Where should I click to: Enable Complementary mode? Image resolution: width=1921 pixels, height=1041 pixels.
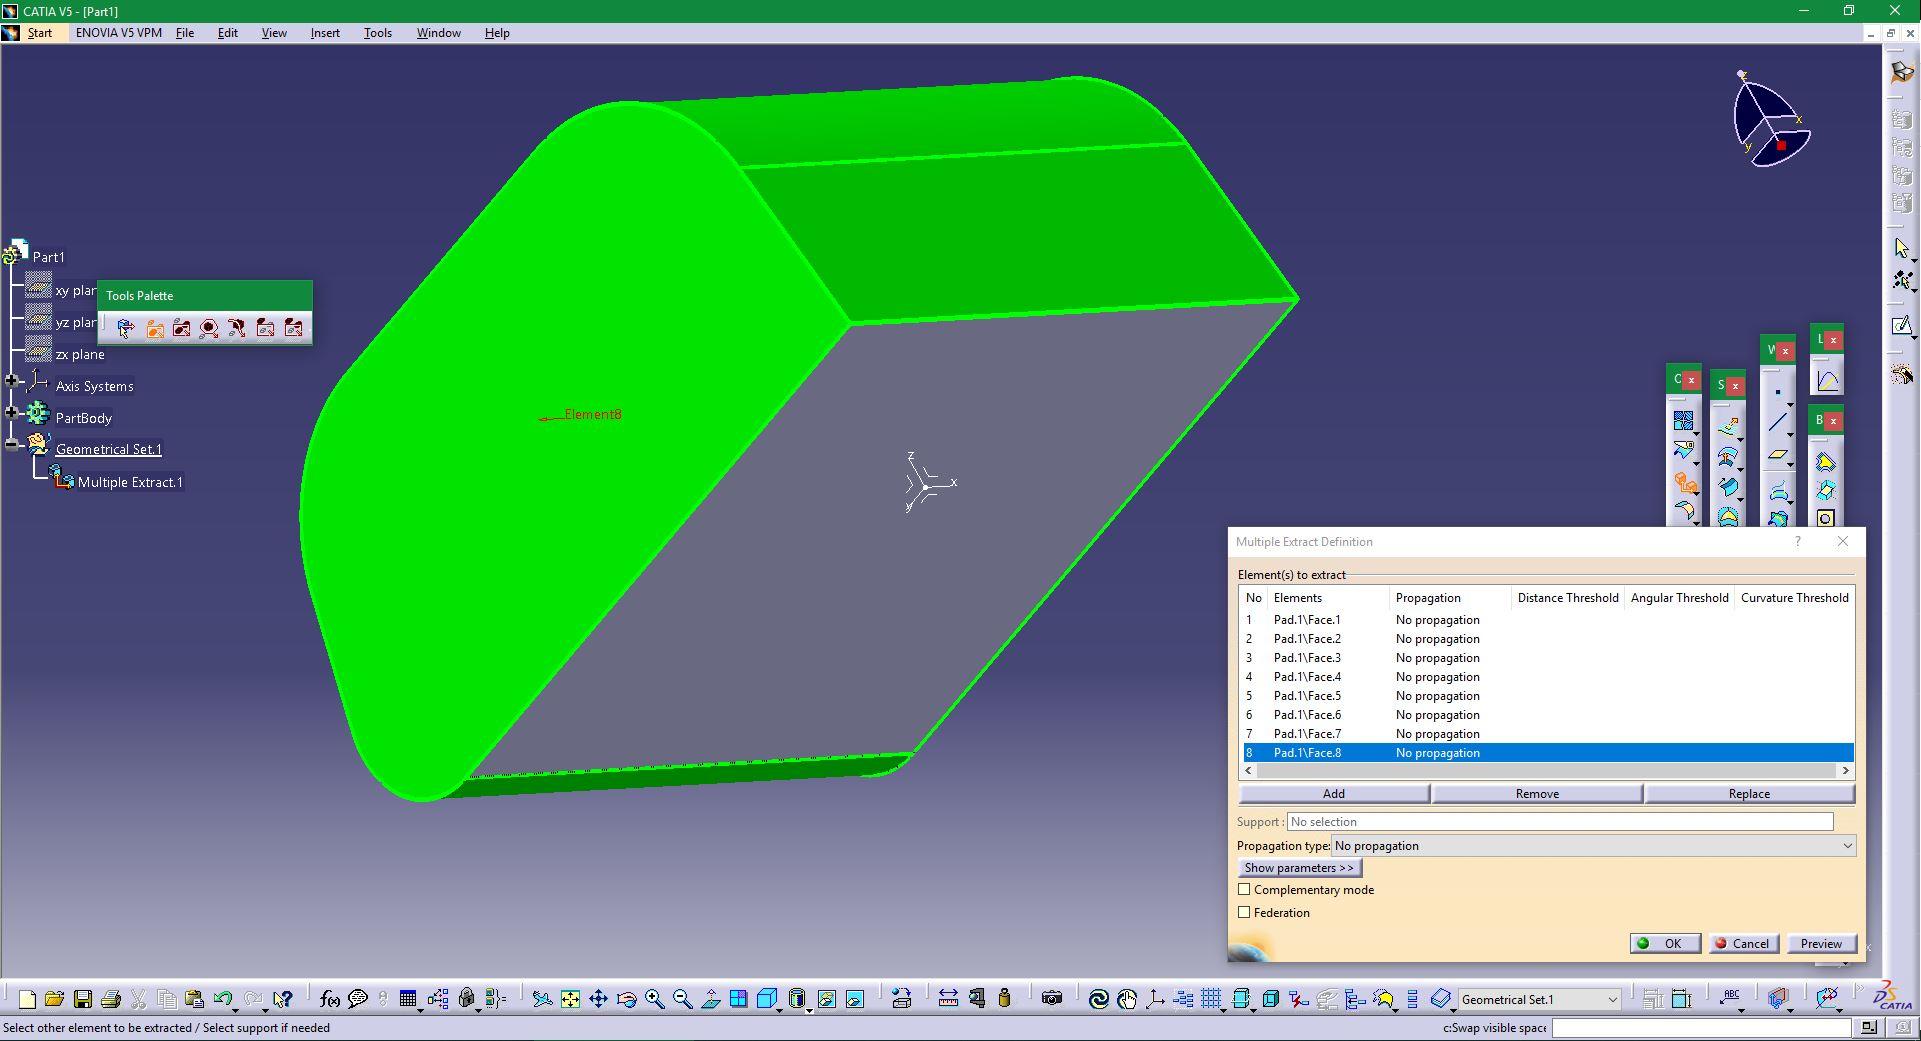[1244, 889]
